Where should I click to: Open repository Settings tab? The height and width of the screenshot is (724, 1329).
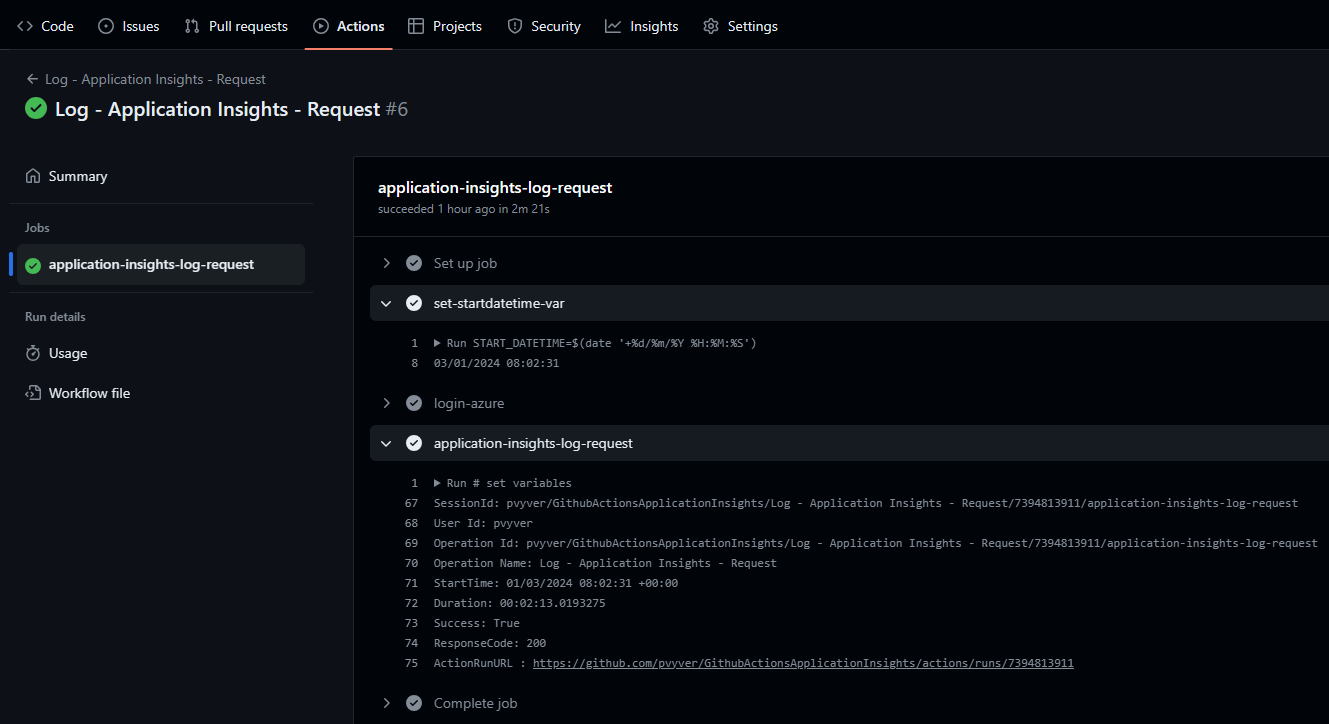coord(740,26)
